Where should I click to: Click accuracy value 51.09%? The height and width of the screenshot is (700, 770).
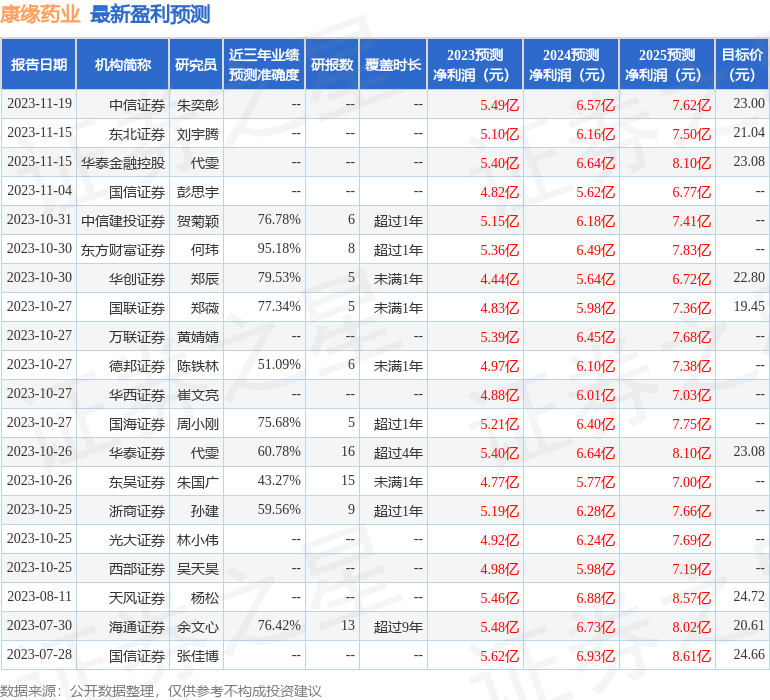click(279, 364)
